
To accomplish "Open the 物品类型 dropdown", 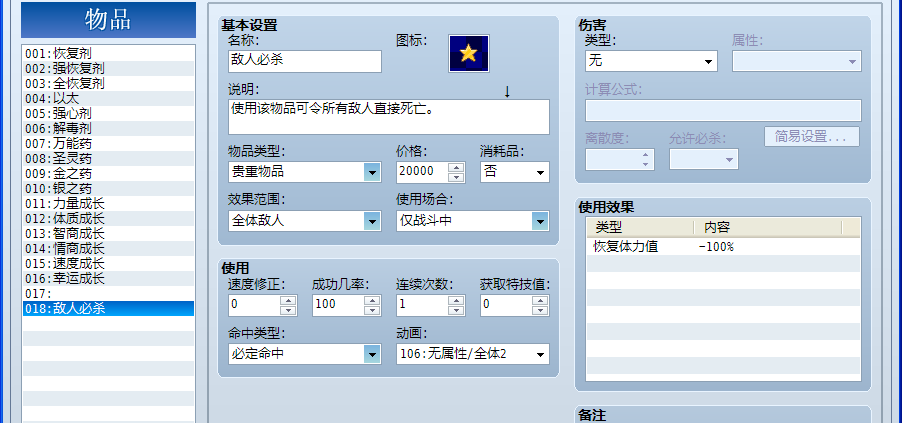I will tap(305, 172).
